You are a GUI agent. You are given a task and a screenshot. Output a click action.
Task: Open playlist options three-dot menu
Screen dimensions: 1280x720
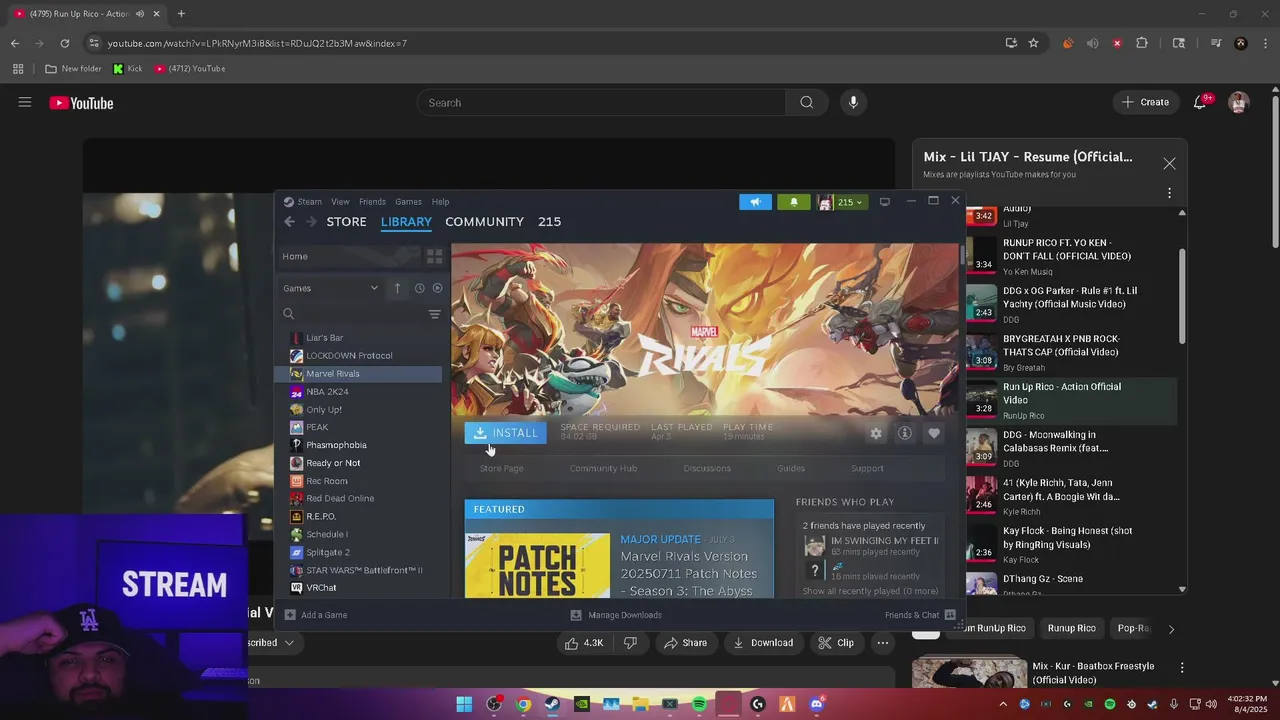[x=1169, y=193]
